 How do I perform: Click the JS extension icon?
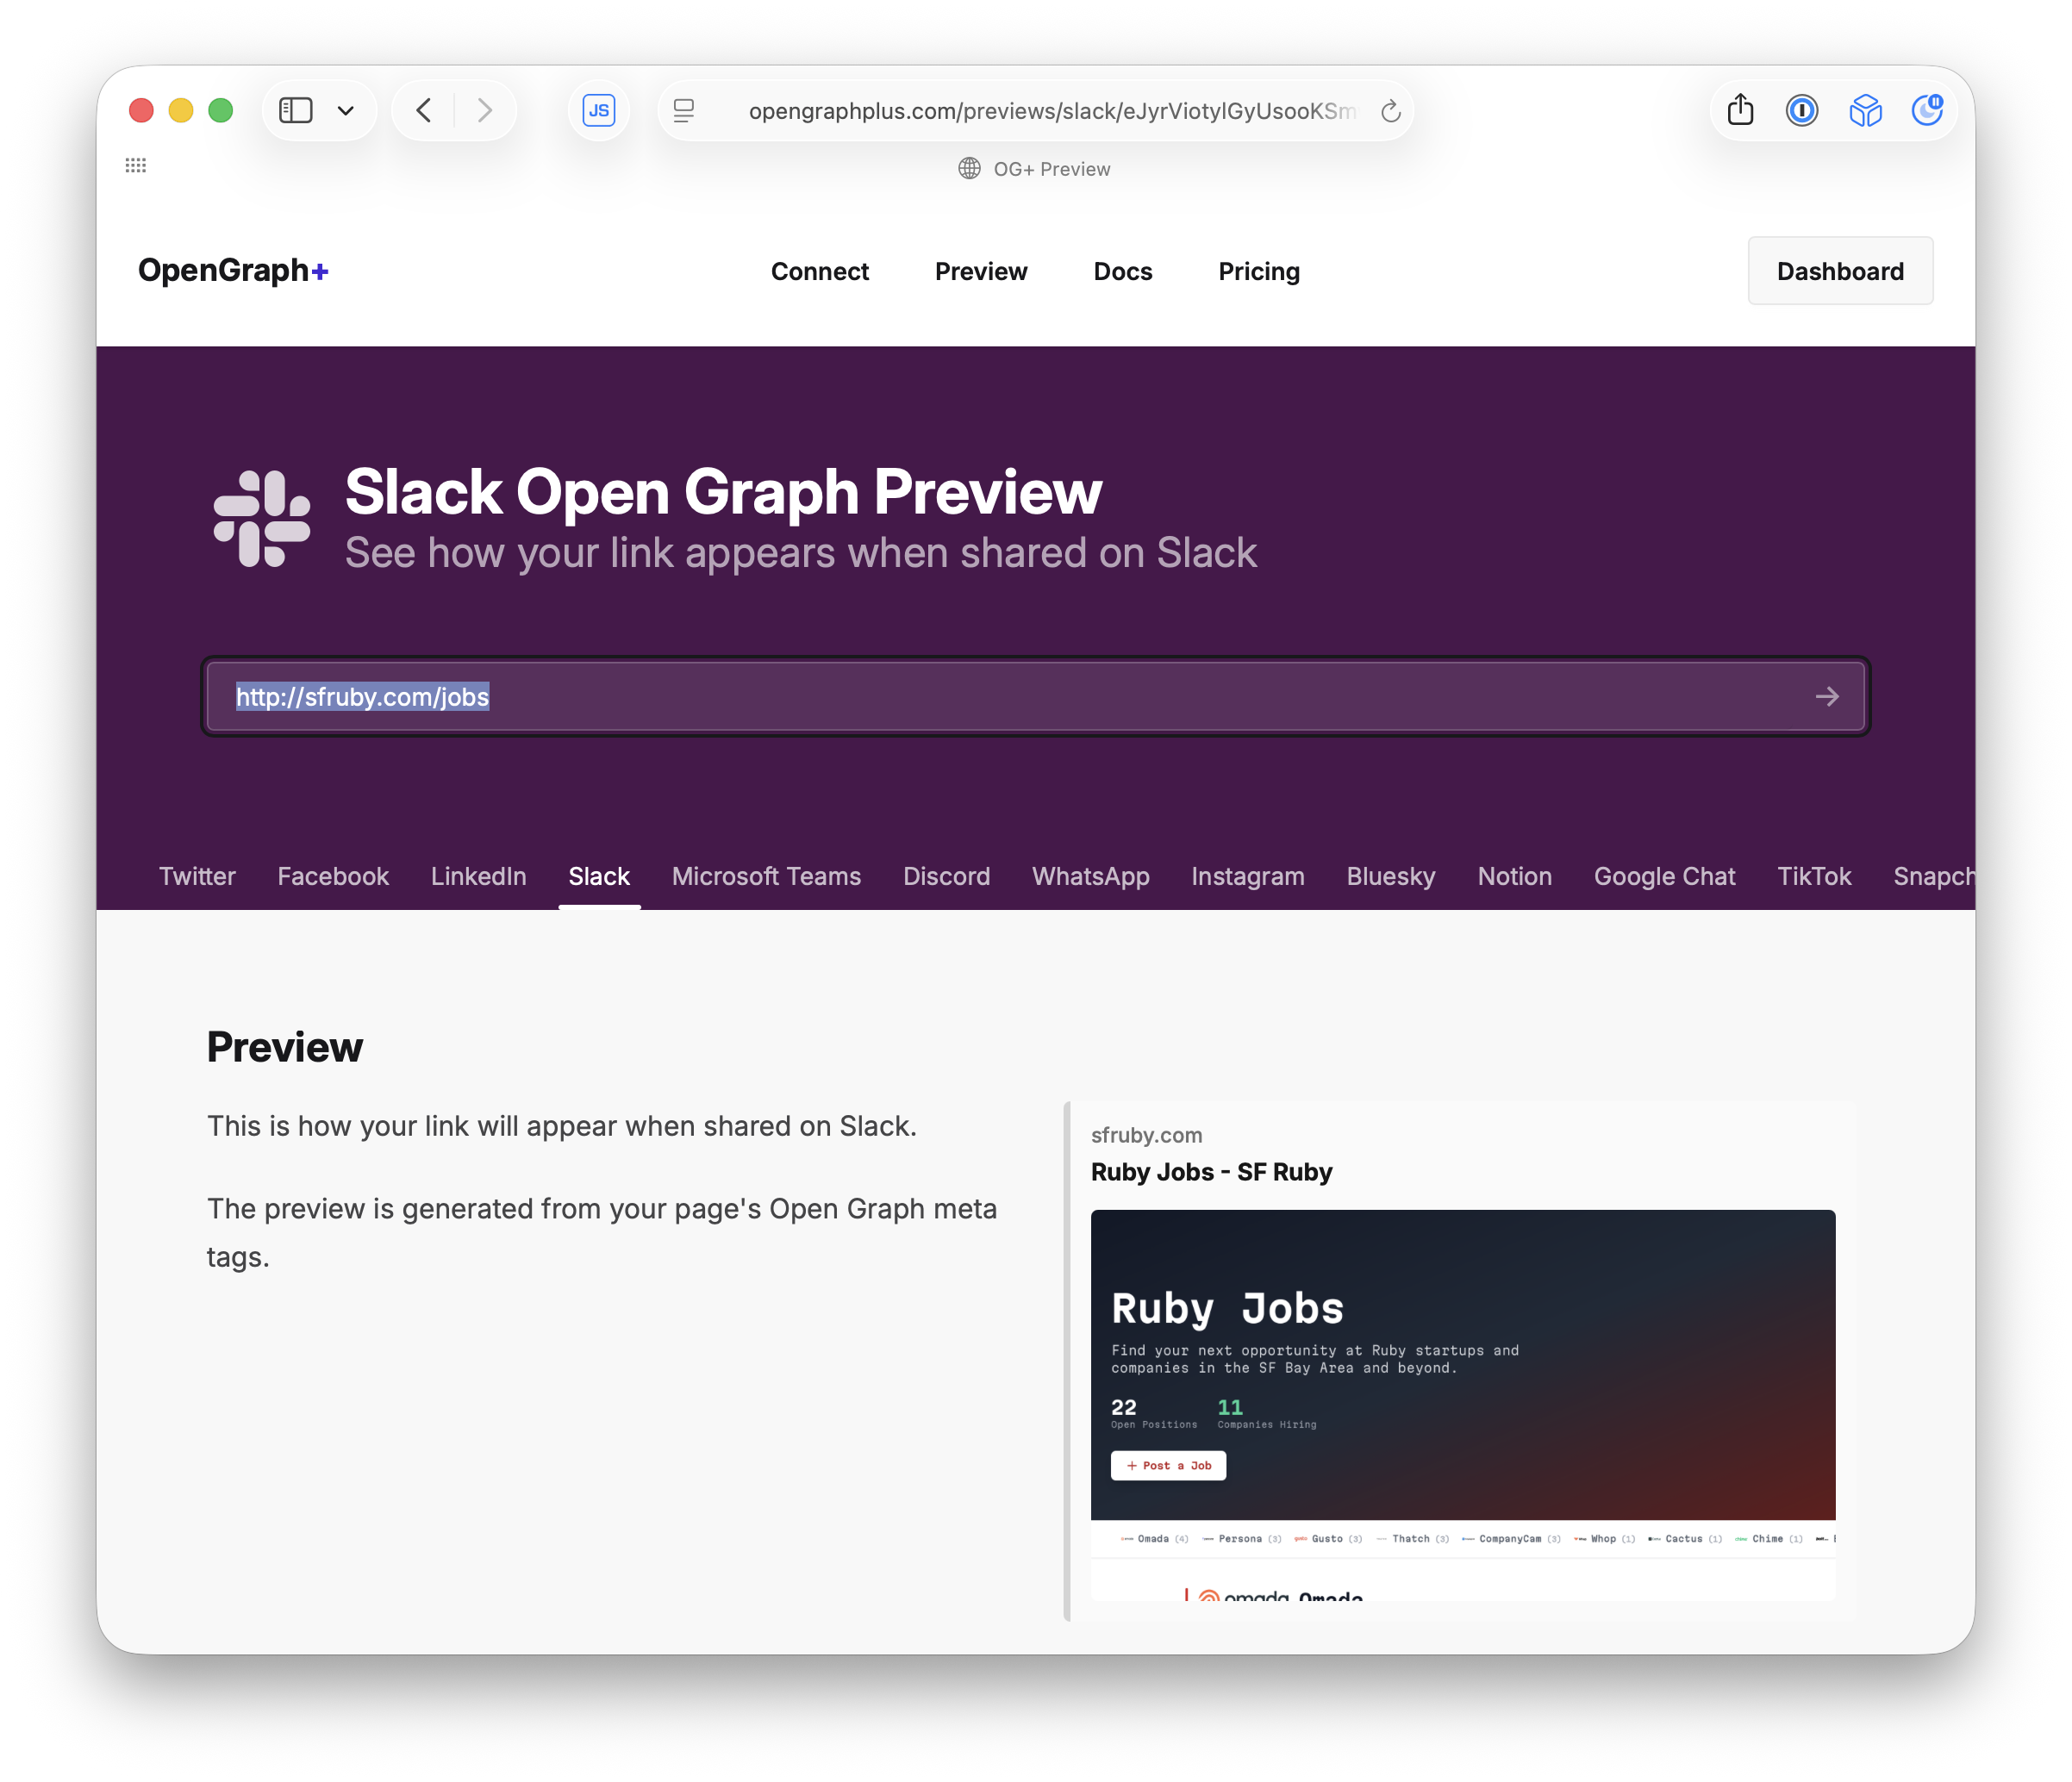click(598, 110)
